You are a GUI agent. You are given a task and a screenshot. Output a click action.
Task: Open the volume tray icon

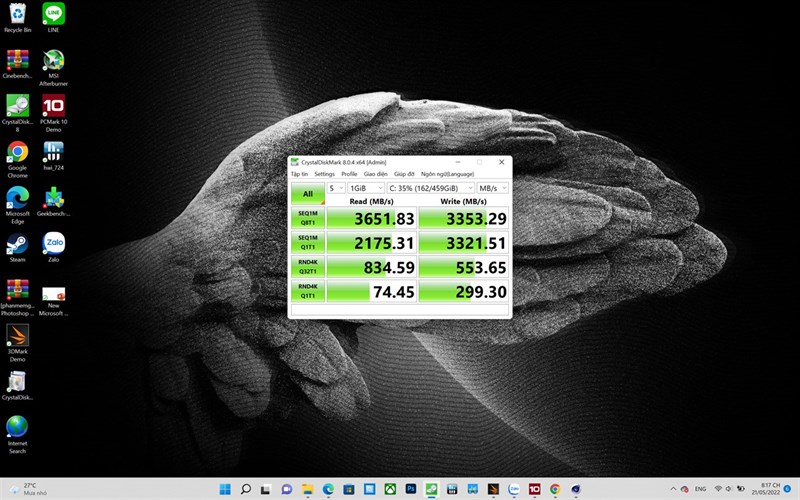pyautogui.click(x=728, y=489)
